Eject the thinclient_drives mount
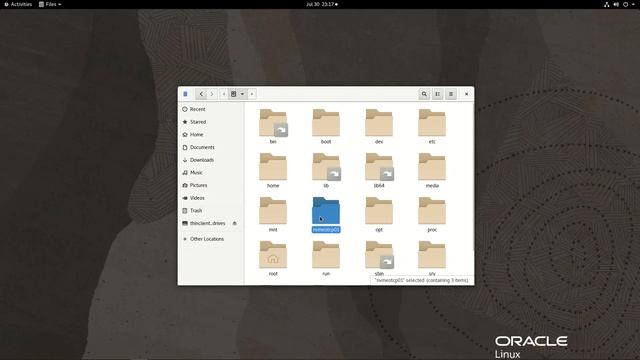This screenshot has width=640, height=360. click(234, 223)
